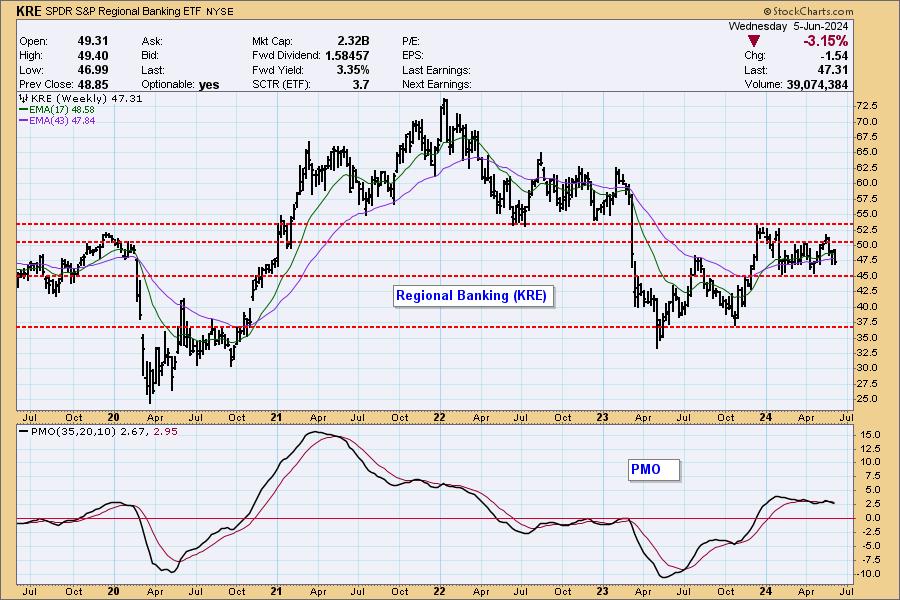The image size is (900, 600).
Task: Click the date 'Wednesday 5-Jun-2024'
Action: click(788, 26)
